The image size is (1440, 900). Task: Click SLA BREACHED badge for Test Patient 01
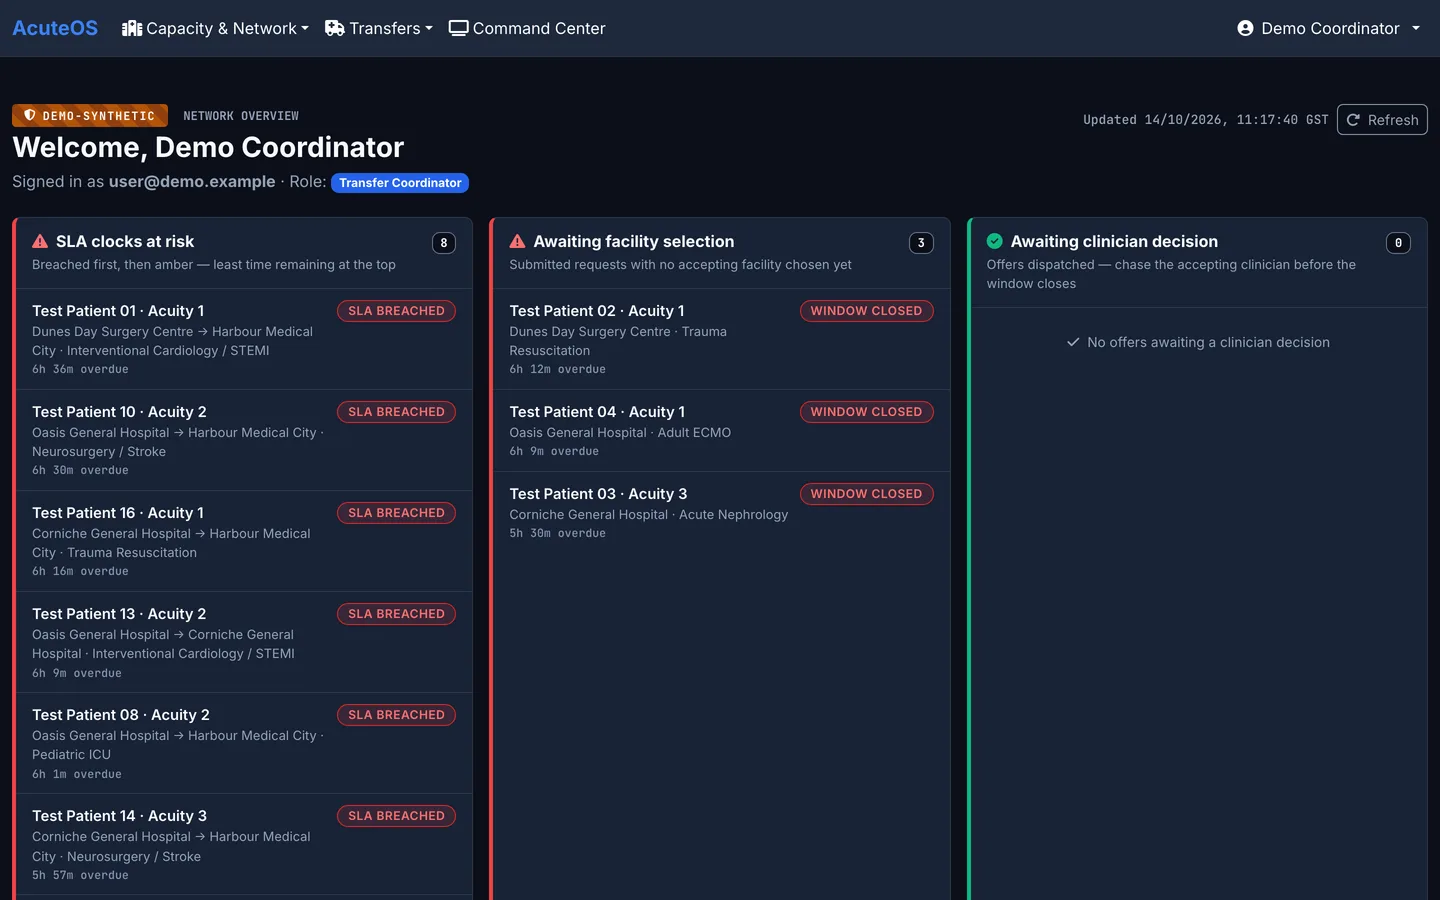pos(396,311)
